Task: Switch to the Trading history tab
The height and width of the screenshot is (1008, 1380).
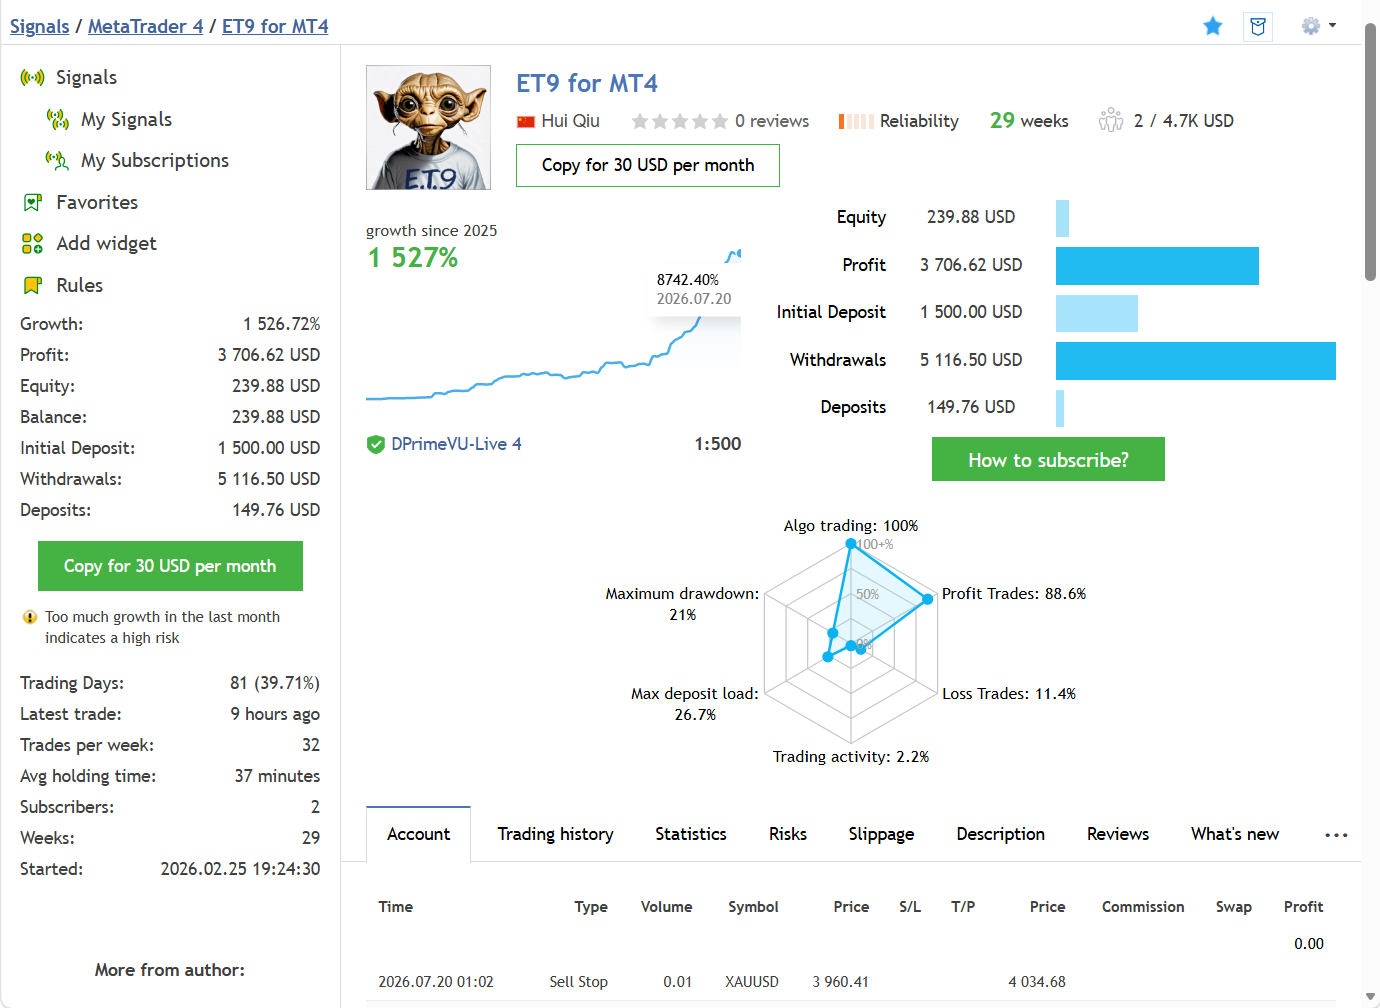Action: [x=555, y=834]
